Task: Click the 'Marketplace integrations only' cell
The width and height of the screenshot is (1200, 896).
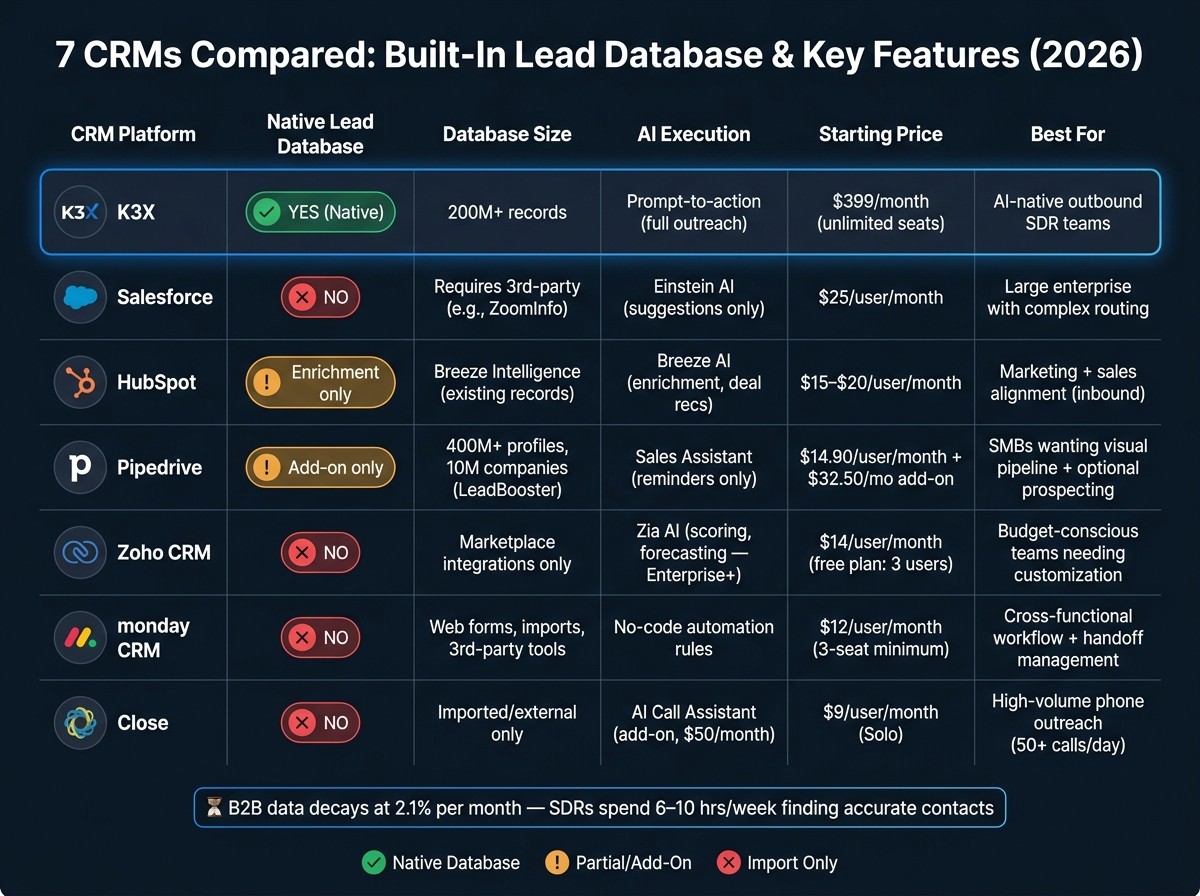Action: pyautogui.click(x=507, y=552)
